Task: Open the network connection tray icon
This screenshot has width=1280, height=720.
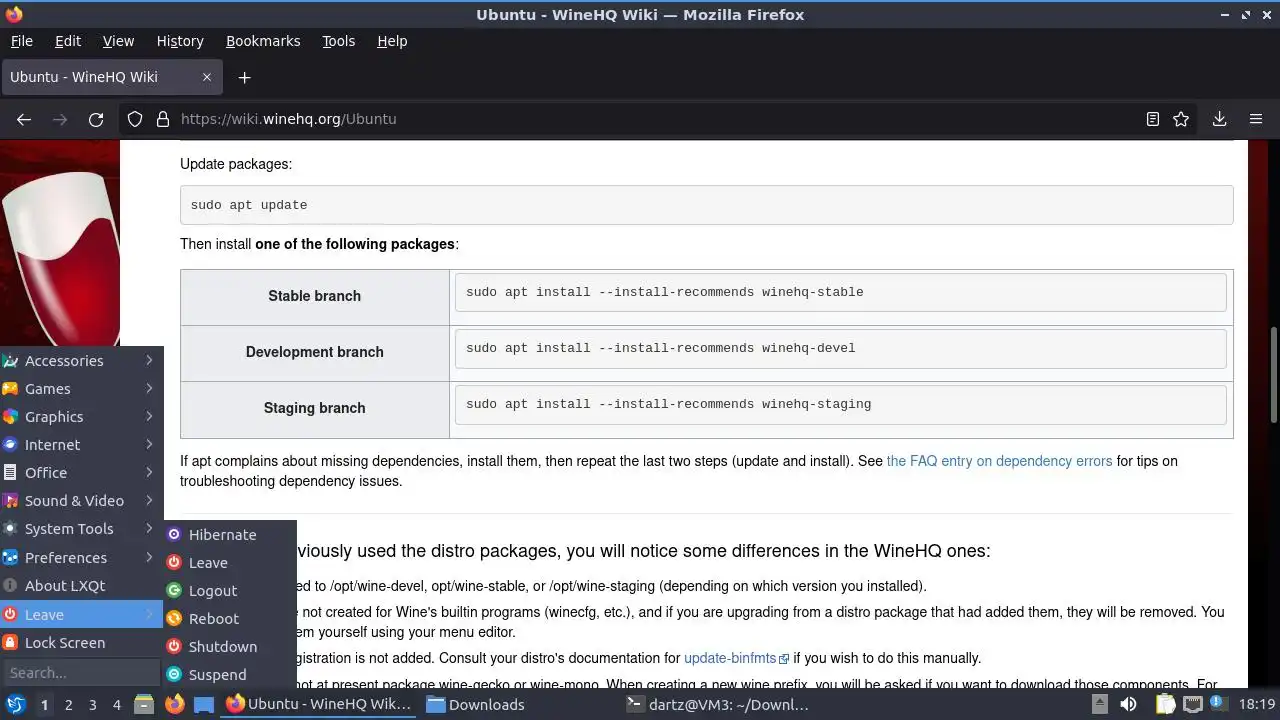Action: 1194,705
